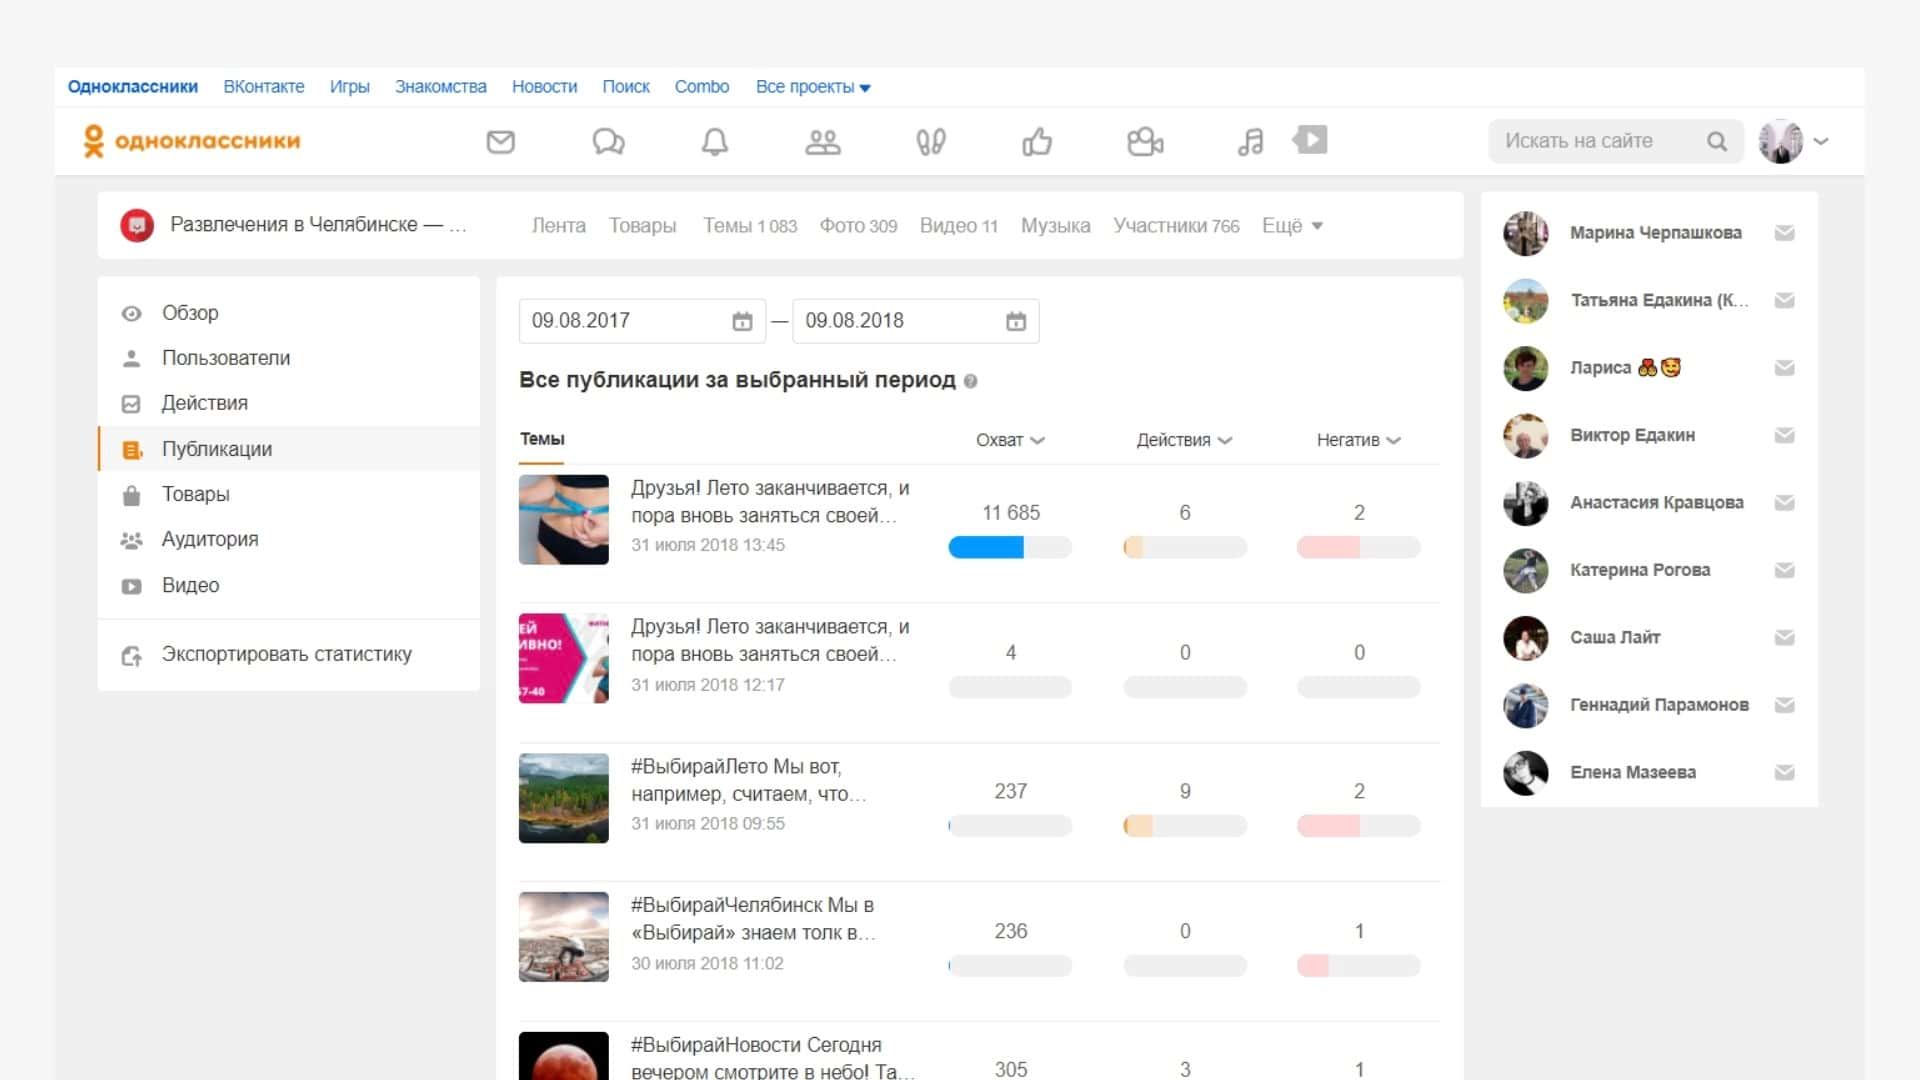
Task: Sort by Негатив column chevron
Action: [x=1394, y=440]
